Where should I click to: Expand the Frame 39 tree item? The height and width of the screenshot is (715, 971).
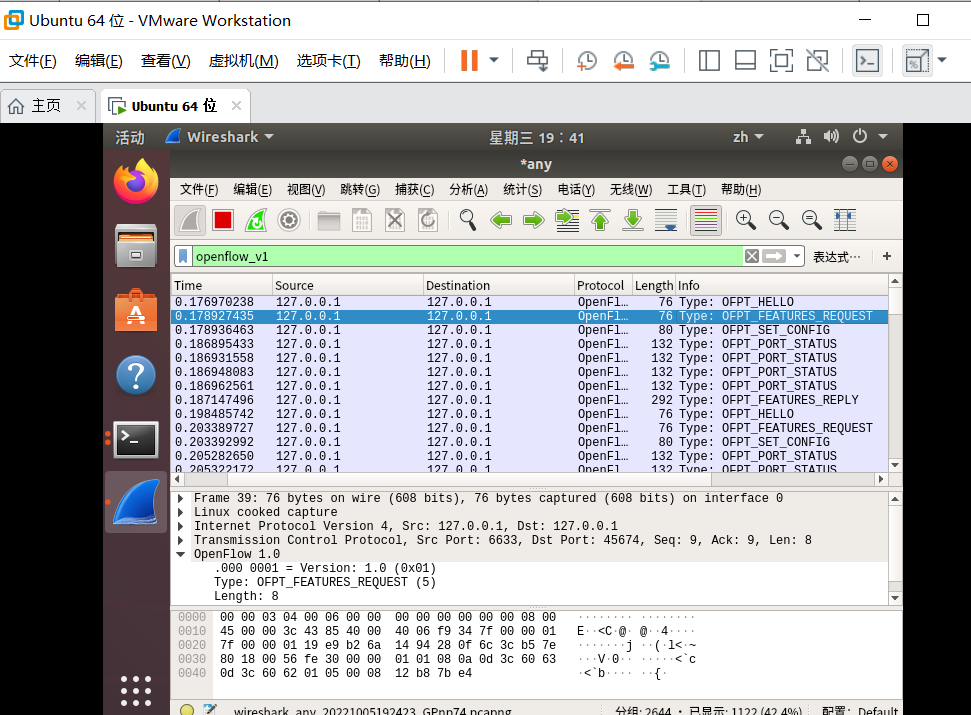tap(181, 498)
